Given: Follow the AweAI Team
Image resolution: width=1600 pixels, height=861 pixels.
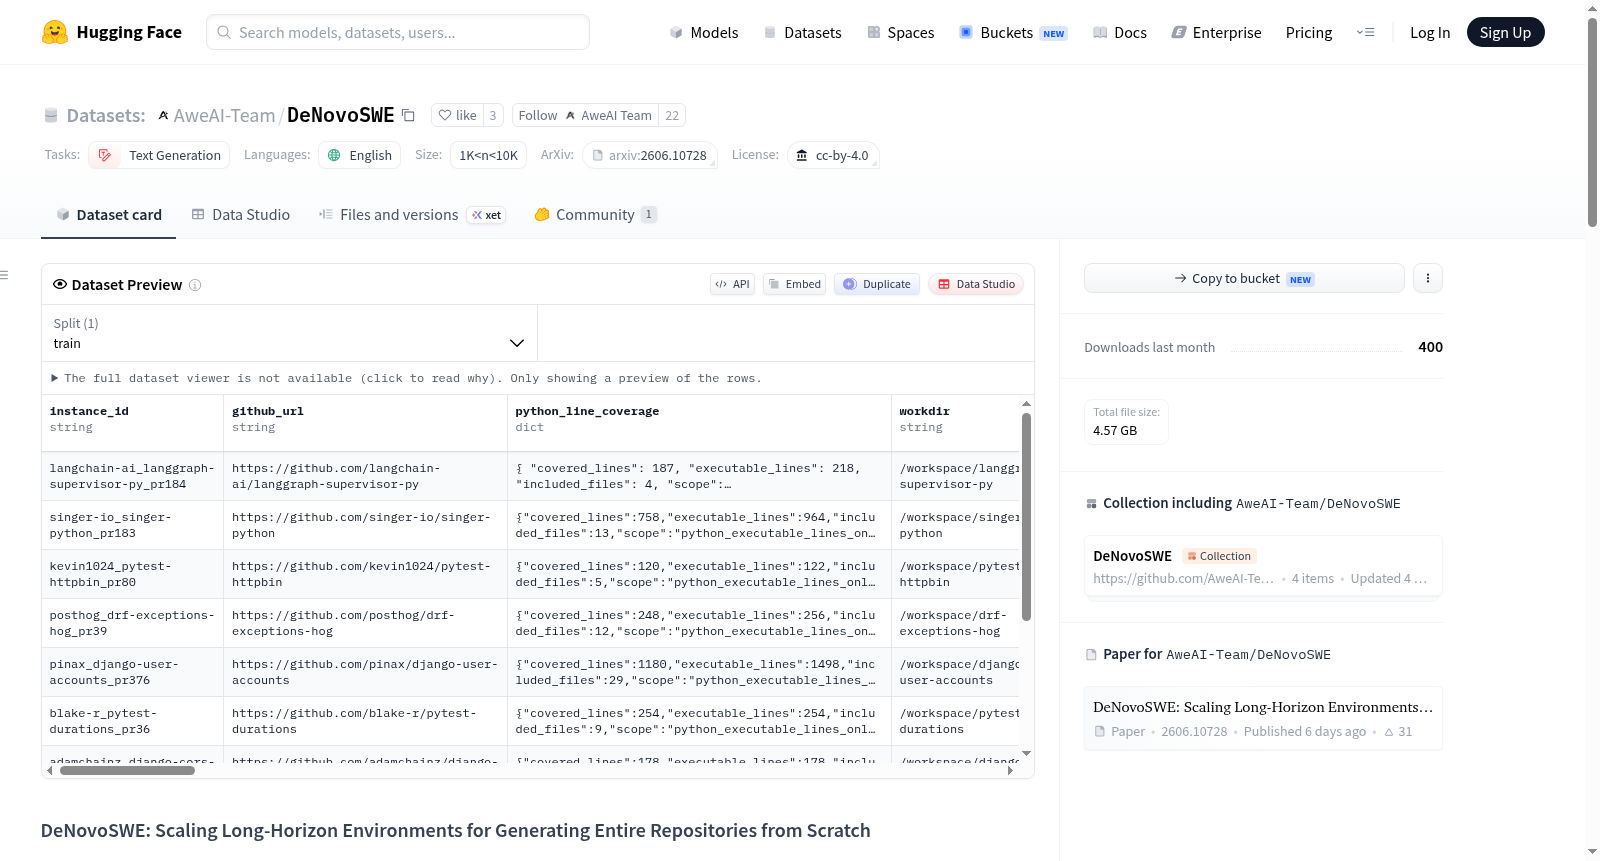Looking at the screenshot, I should (x=585, y=115).
